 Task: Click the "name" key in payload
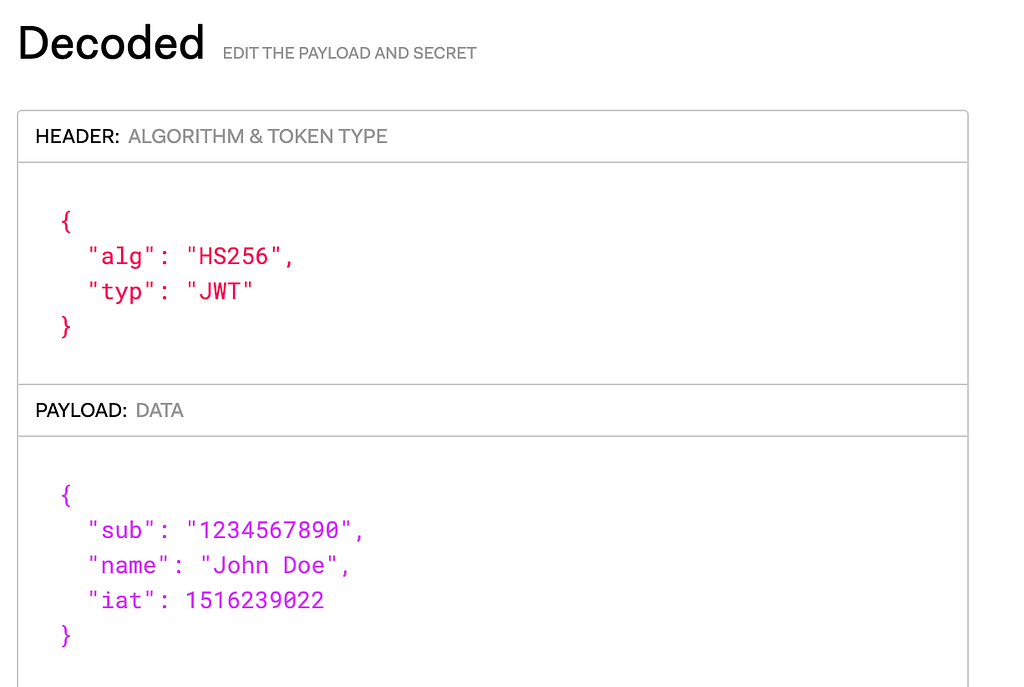(129, 566)
